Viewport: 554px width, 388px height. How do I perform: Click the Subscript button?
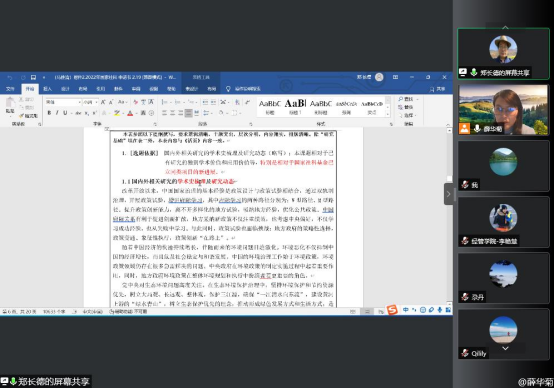(x=87, y=113)
